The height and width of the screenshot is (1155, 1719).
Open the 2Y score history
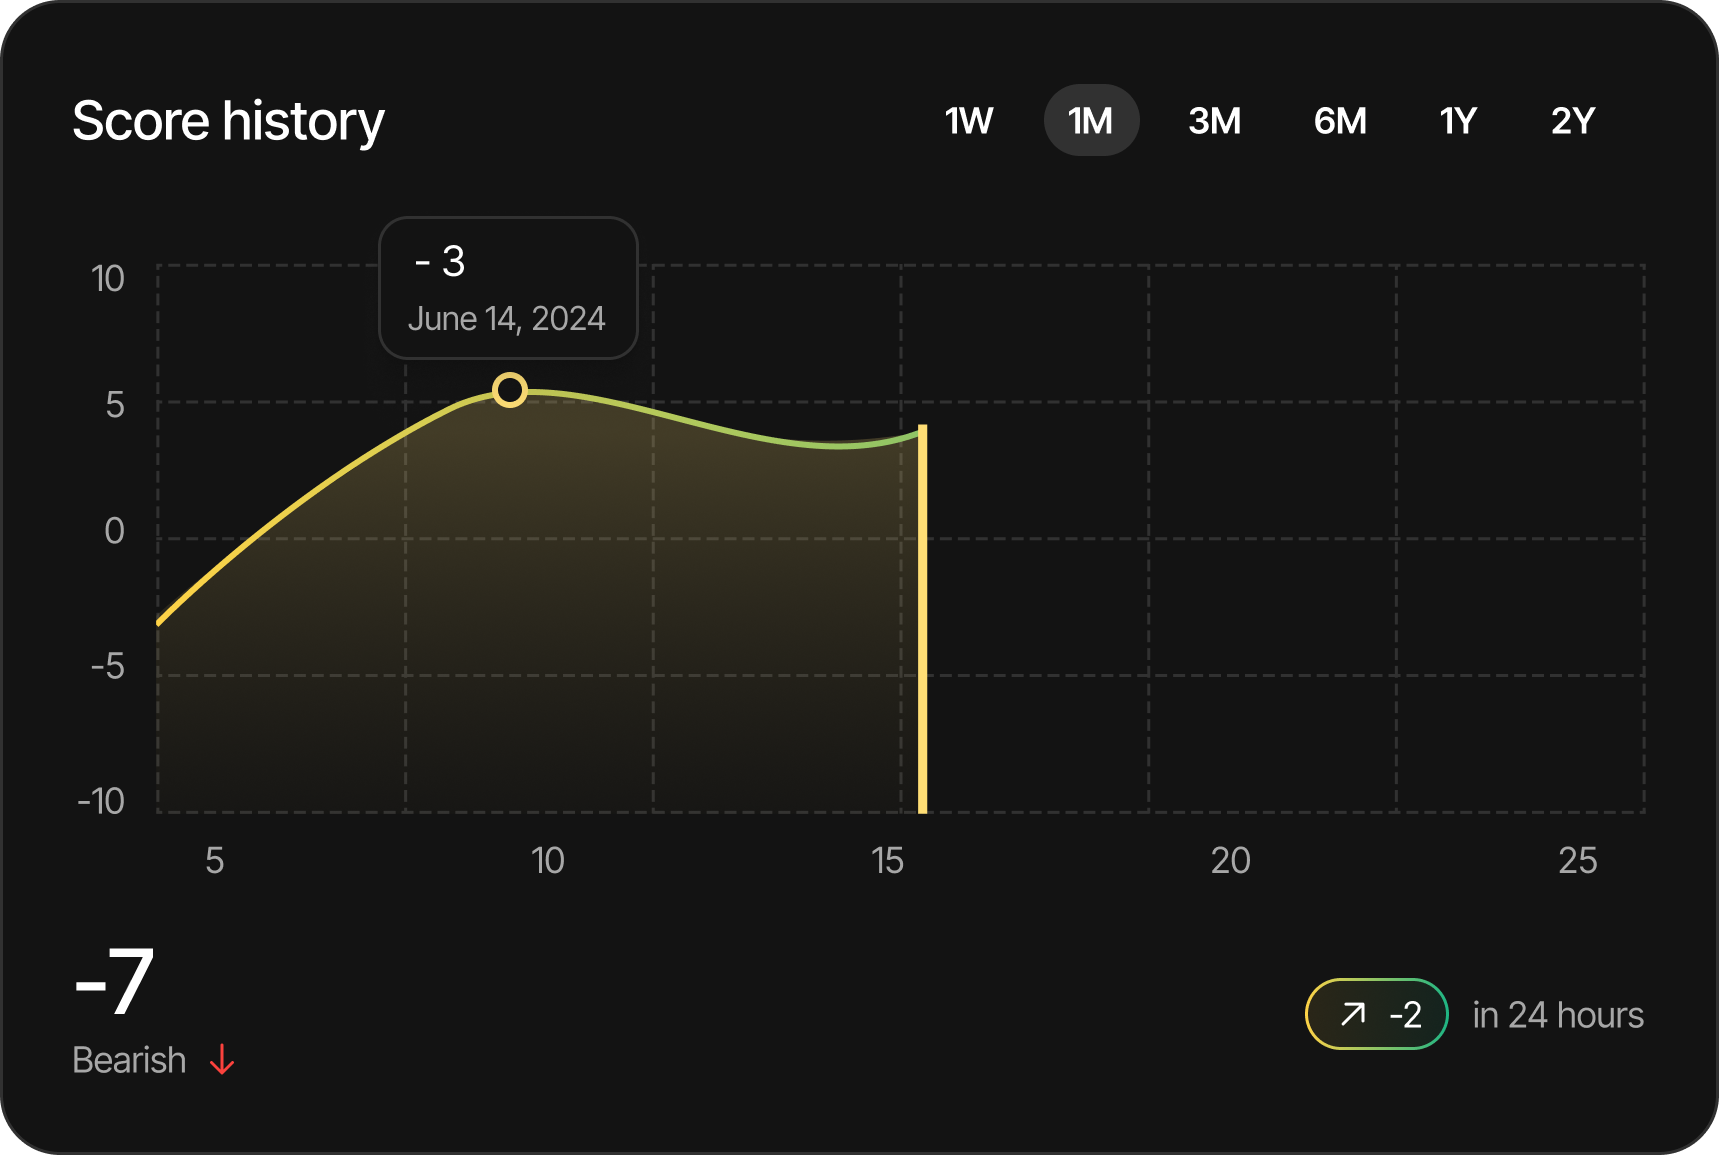pos(1572,120)
